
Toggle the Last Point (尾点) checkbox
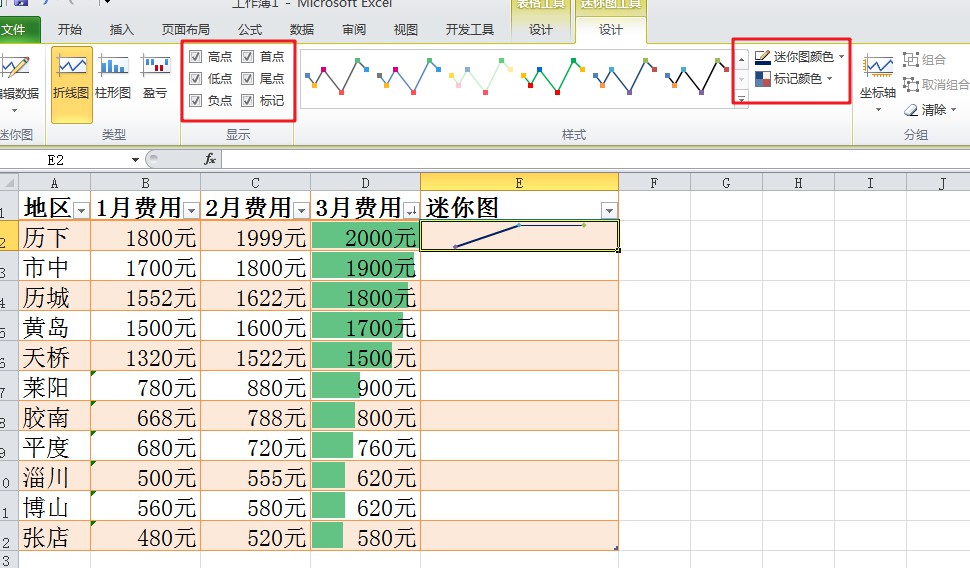coord(247,79)
